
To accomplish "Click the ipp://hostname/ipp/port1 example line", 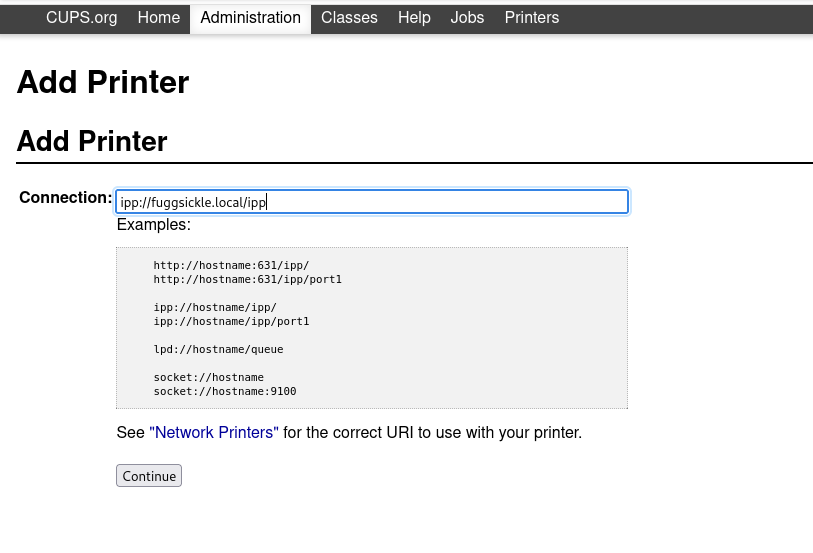I will coord(231,322).
